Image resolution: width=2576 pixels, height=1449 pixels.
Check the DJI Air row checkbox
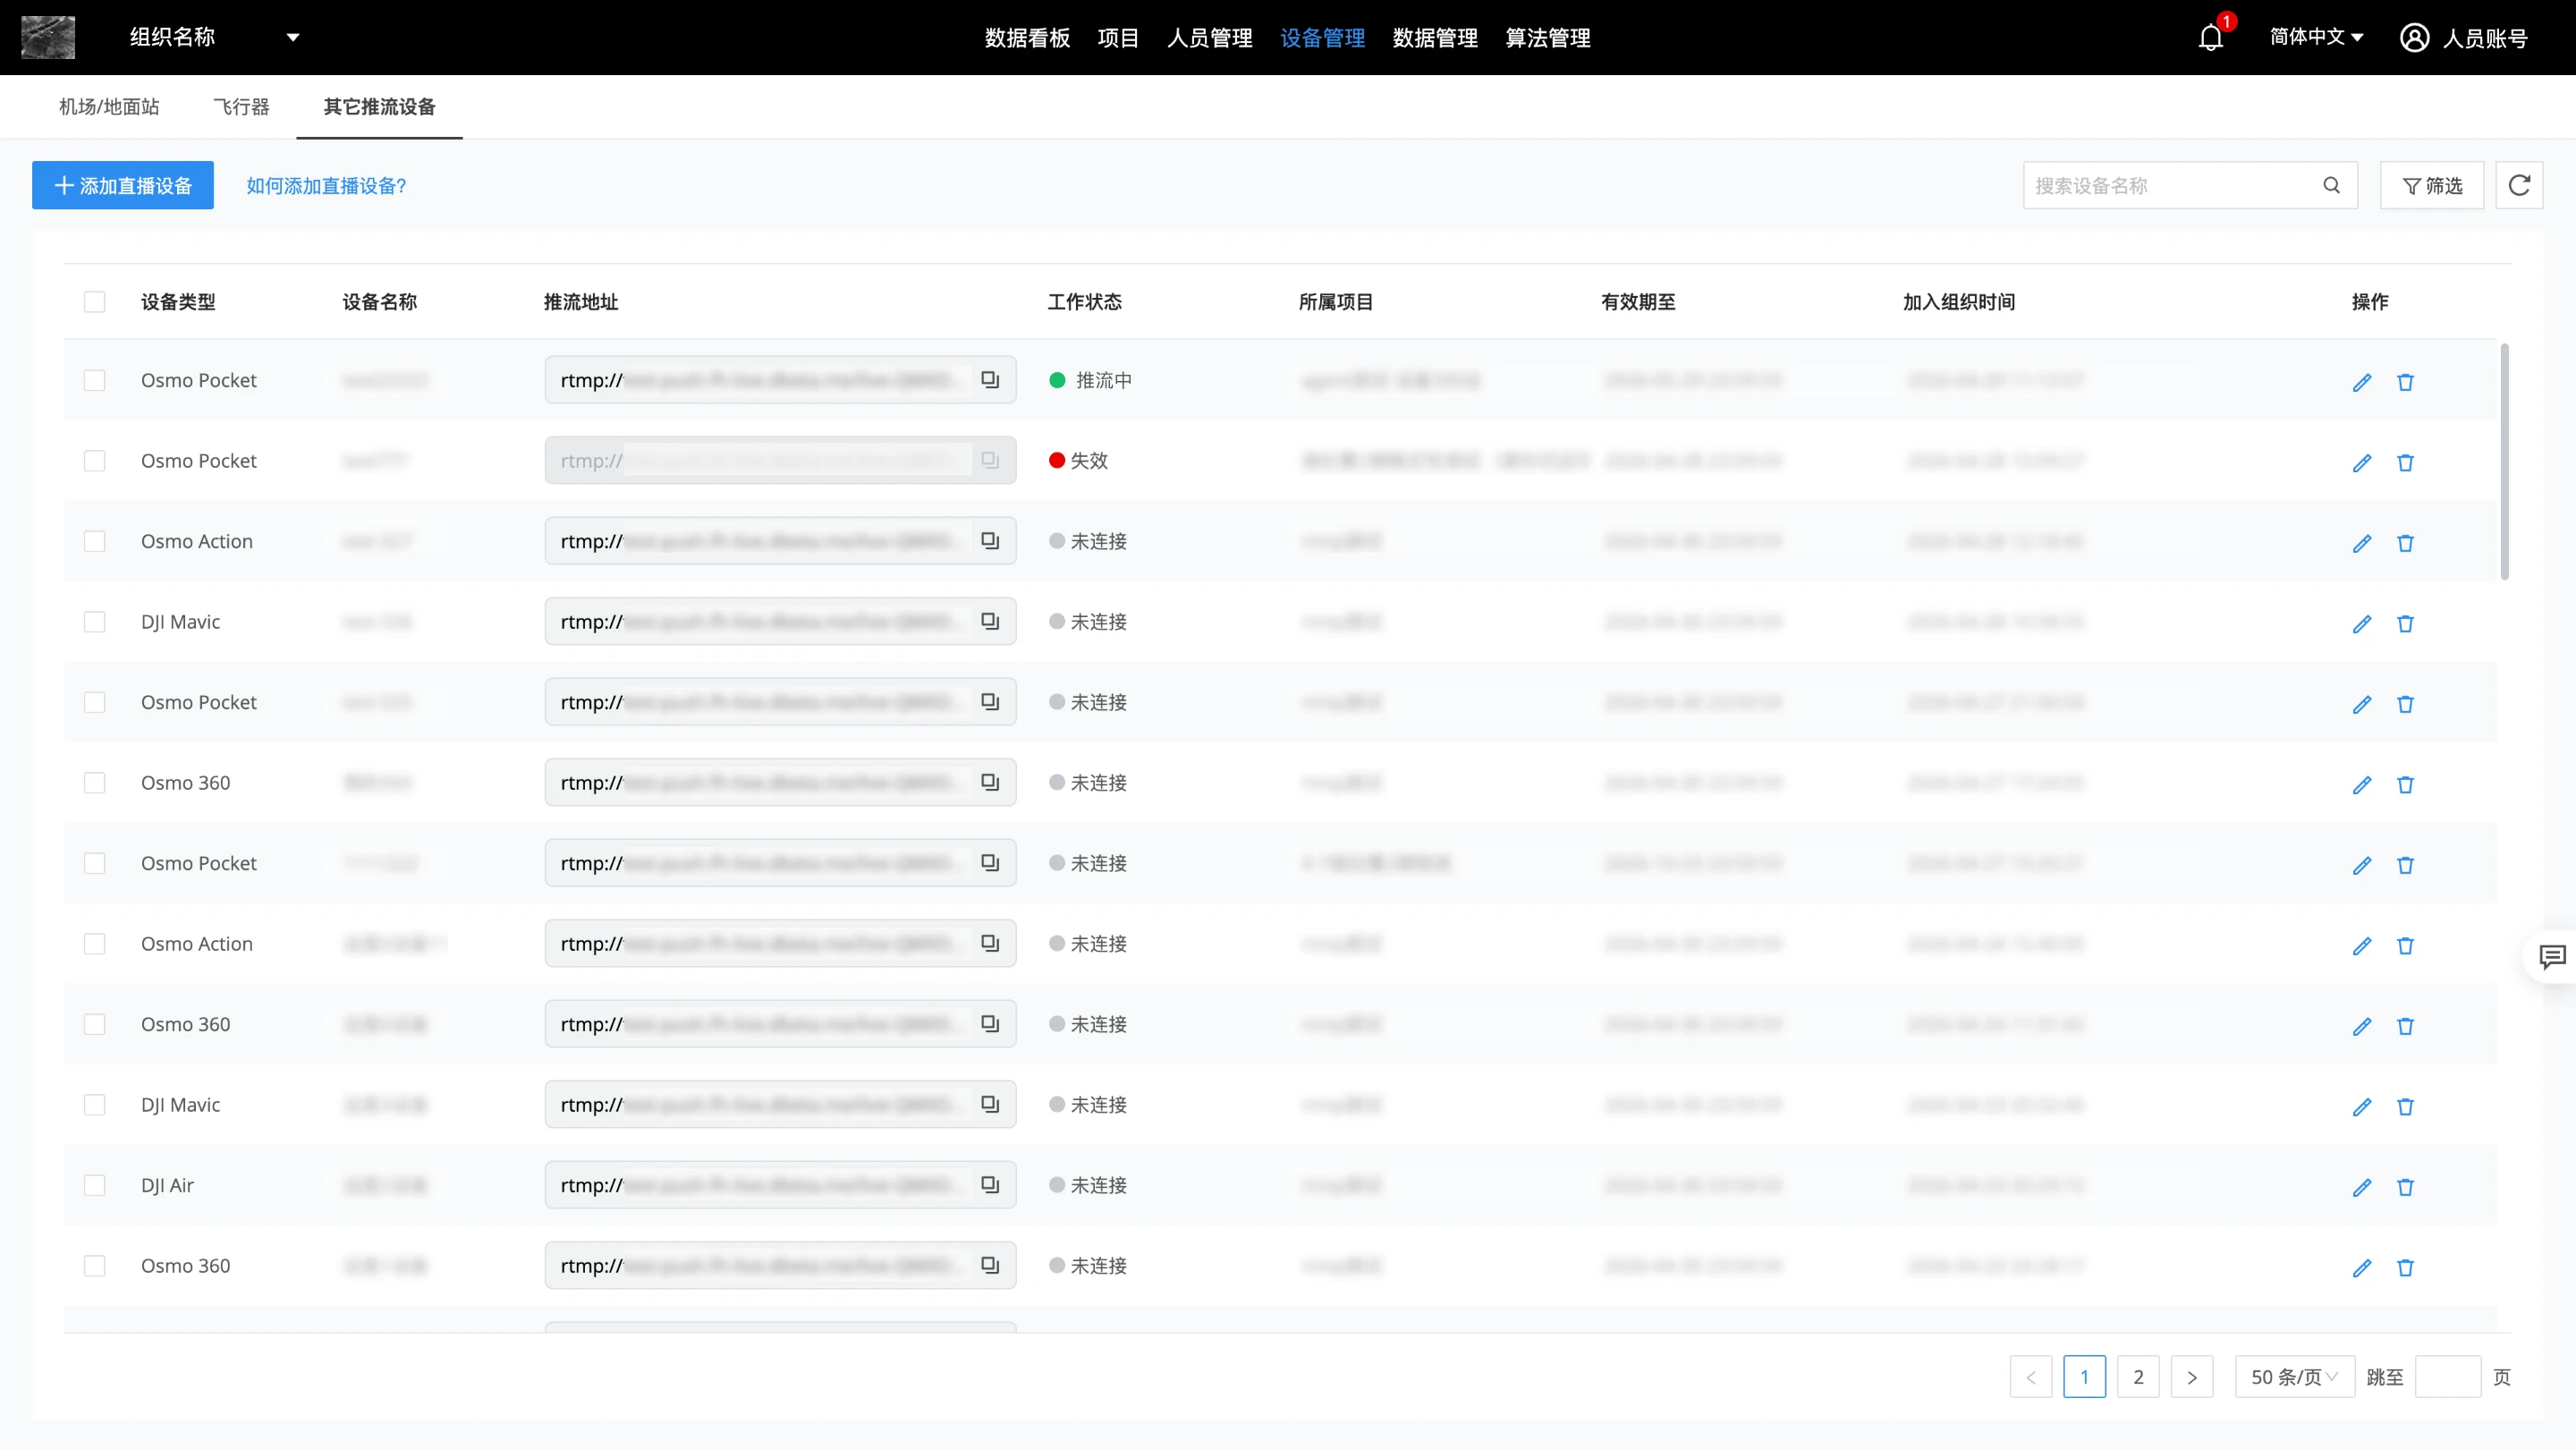[94, 1185]
